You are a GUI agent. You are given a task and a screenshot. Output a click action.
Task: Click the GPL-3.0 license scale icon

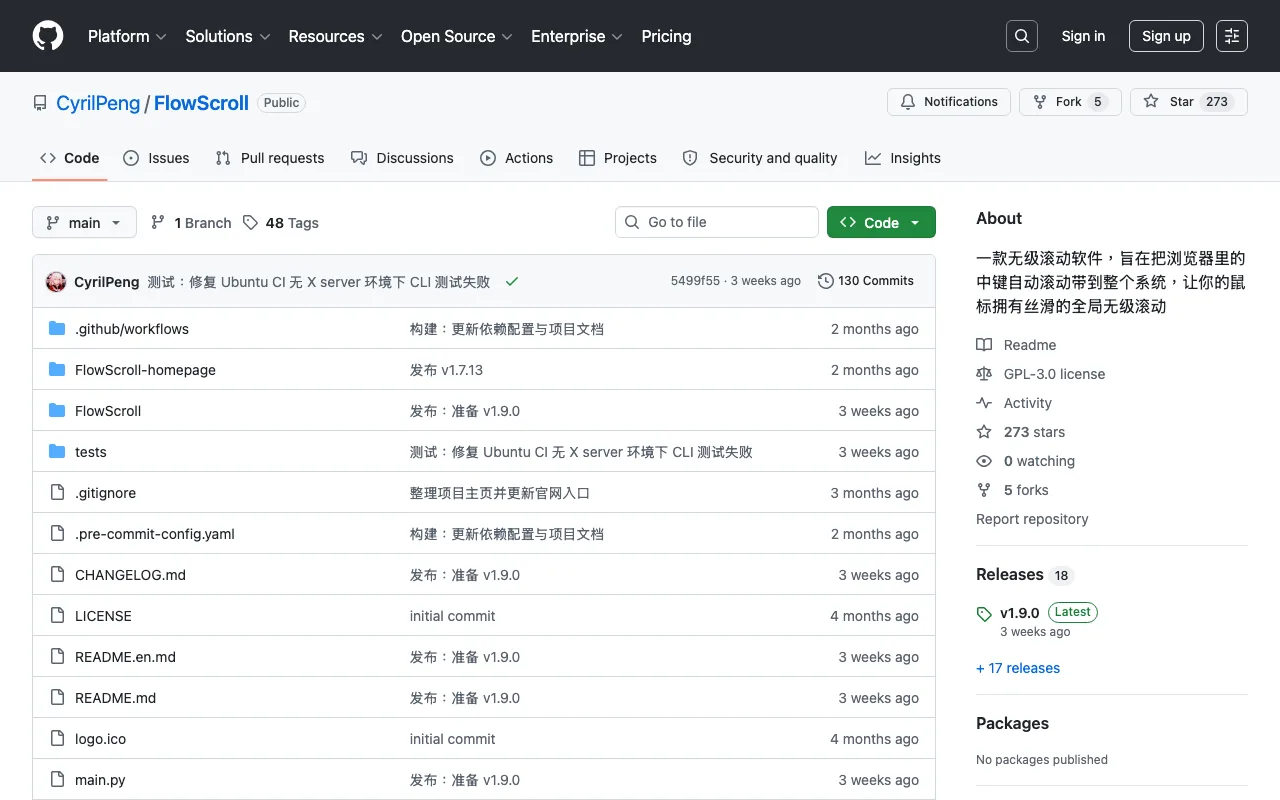coord(984,374)
